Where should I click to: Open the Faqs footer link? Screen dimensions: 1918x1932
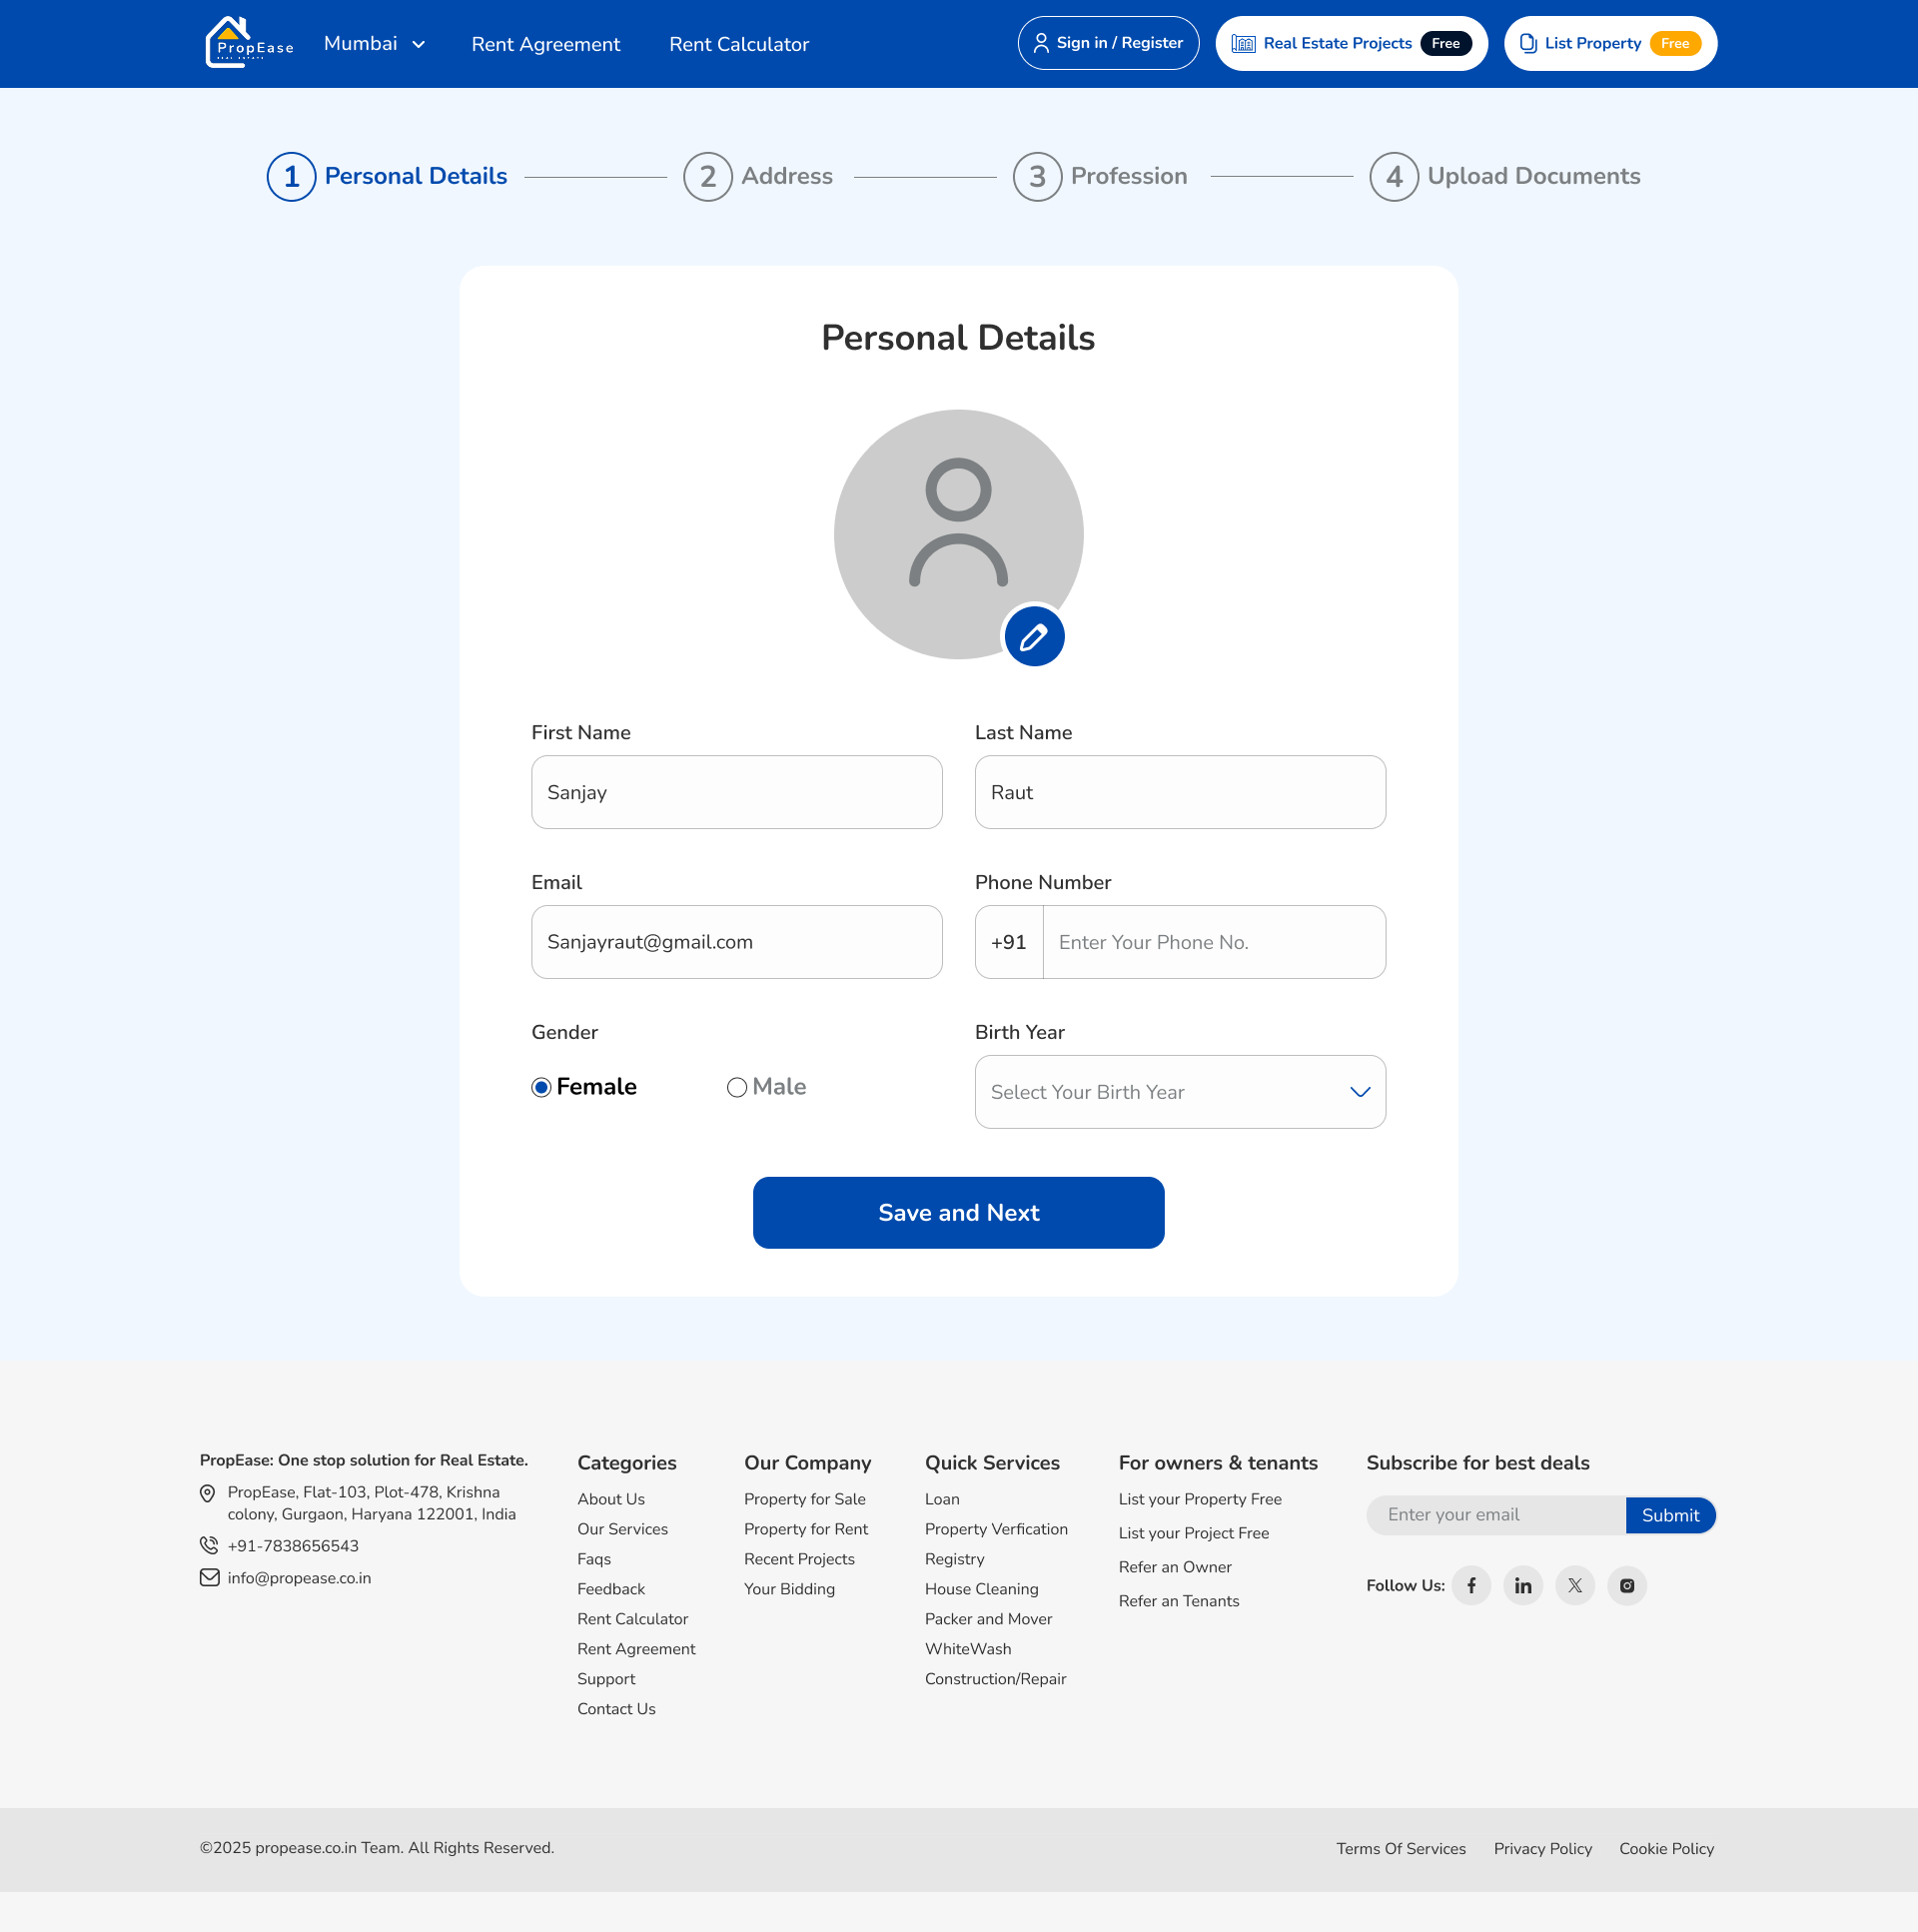click(x=594, y=1559)
